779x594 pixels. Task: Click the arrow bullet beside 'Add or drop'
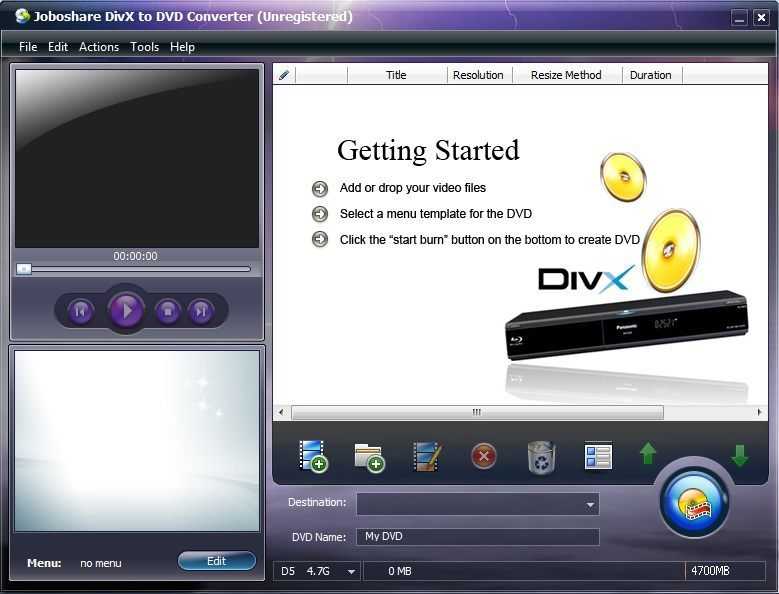click(x=320, y=189)
